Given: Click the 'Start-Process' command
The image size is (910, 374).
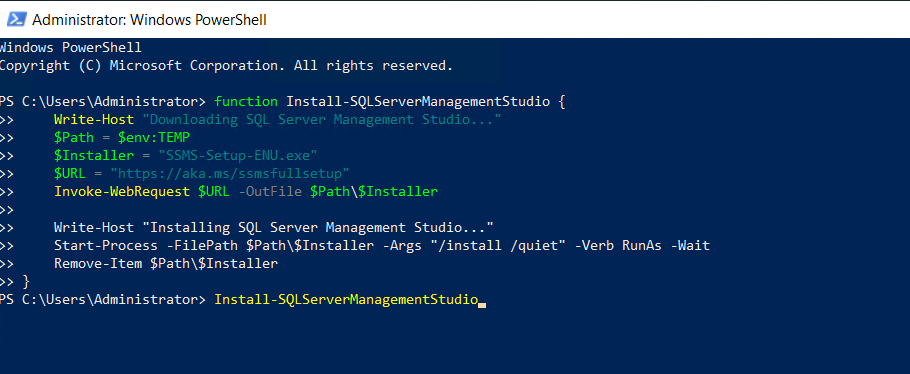Looking at the screenshot, I should (106, 246).
